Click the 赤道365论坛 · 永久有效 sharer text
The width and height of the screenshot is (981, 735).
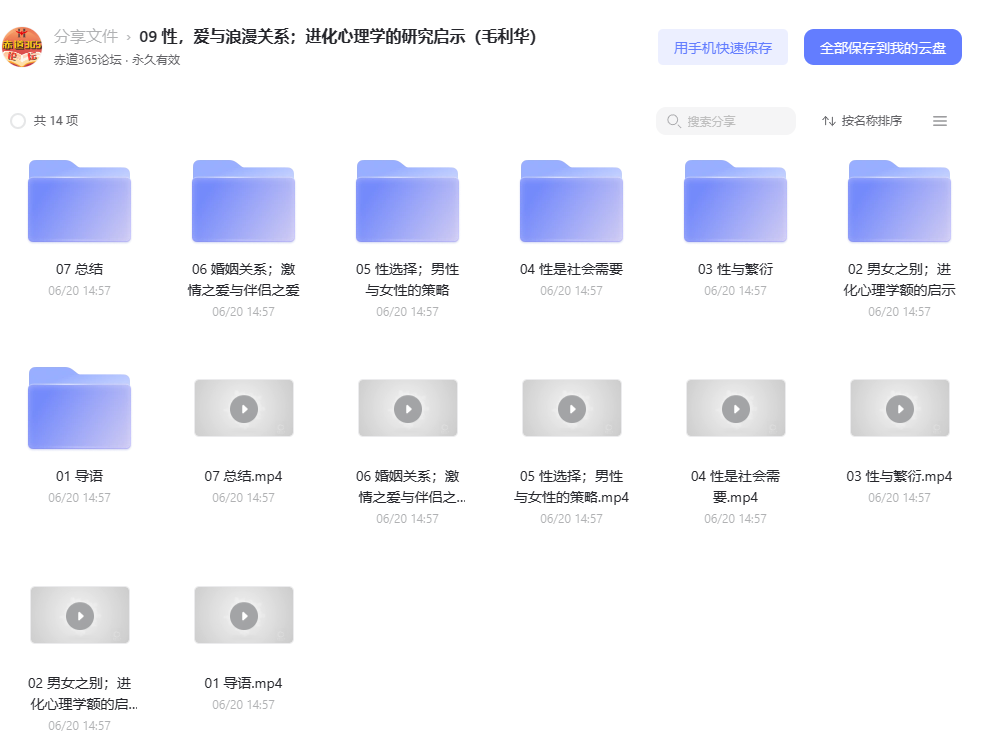coord(117,59)
